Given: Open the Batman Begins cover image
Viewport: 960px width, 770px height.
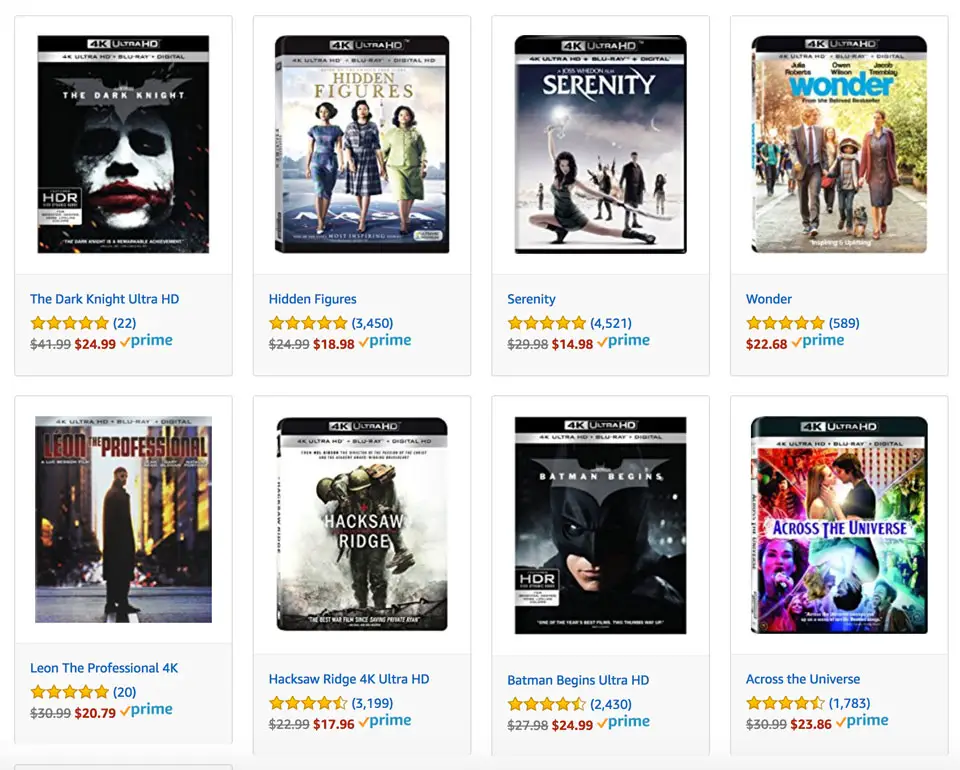Looking at the screenshot, I should click(601, 525).
